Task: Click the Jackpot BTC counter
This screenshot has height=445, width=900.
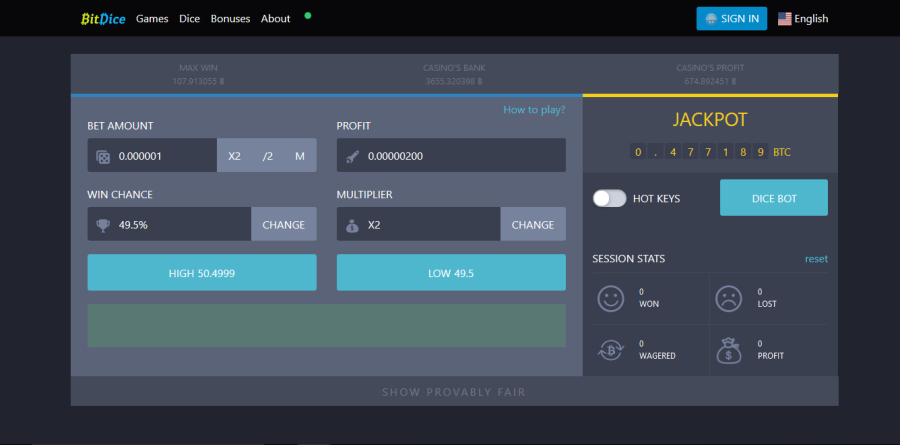Action: pos(710,152)
